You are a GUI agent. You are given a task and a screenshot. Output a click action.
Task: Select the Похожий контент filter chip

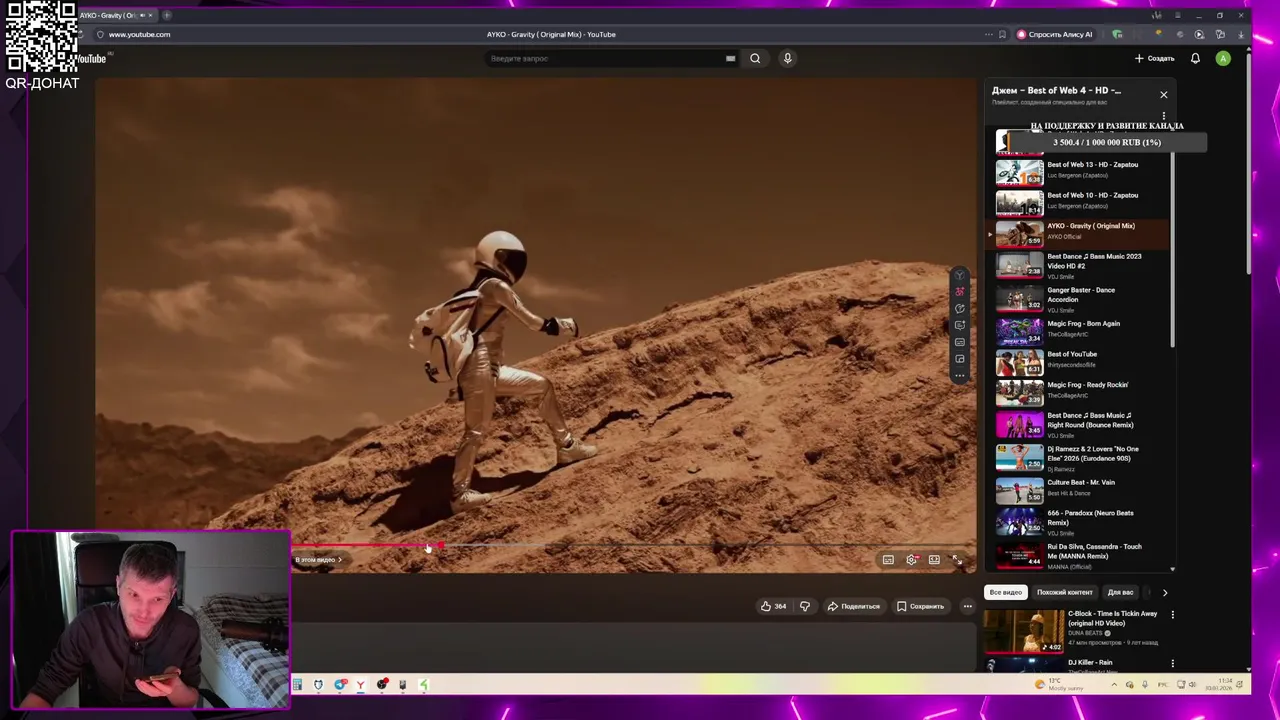tap(1064, 592)
